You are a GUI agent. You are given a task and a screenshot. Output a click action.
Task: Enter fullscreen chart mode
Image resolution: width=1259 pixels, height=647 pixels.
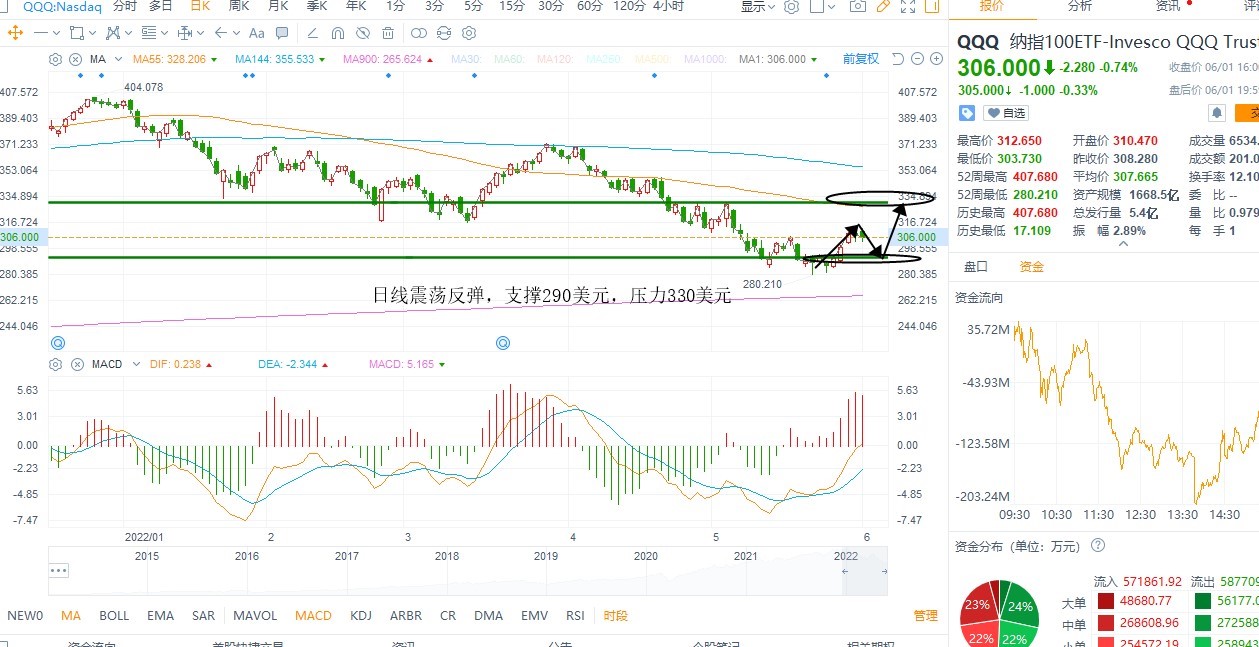click(x=908, y=6)
